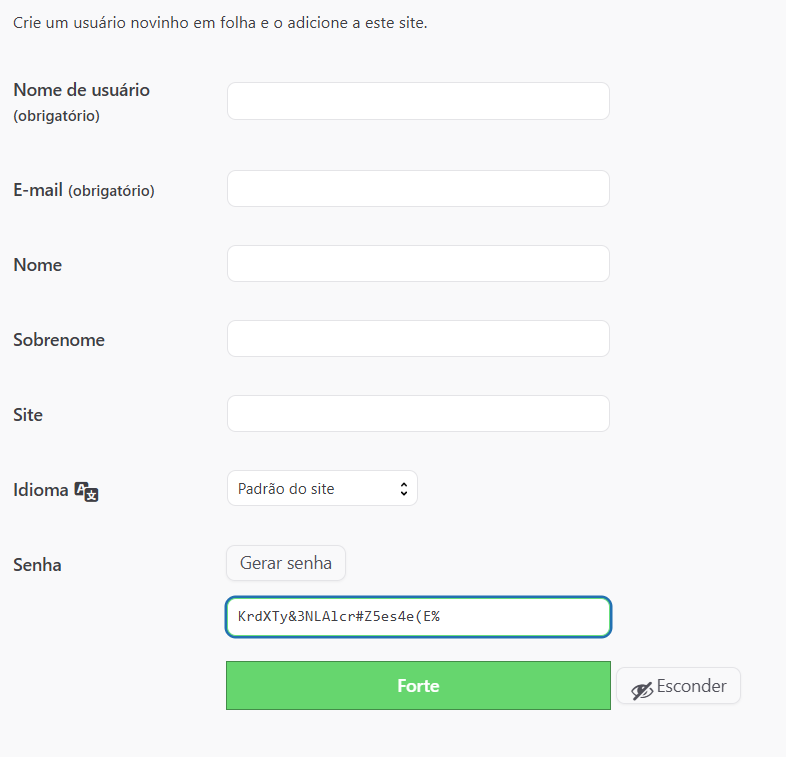Select the Nome text field
The width and height of the screenshot is (786, 757).
tap(418, 264)
